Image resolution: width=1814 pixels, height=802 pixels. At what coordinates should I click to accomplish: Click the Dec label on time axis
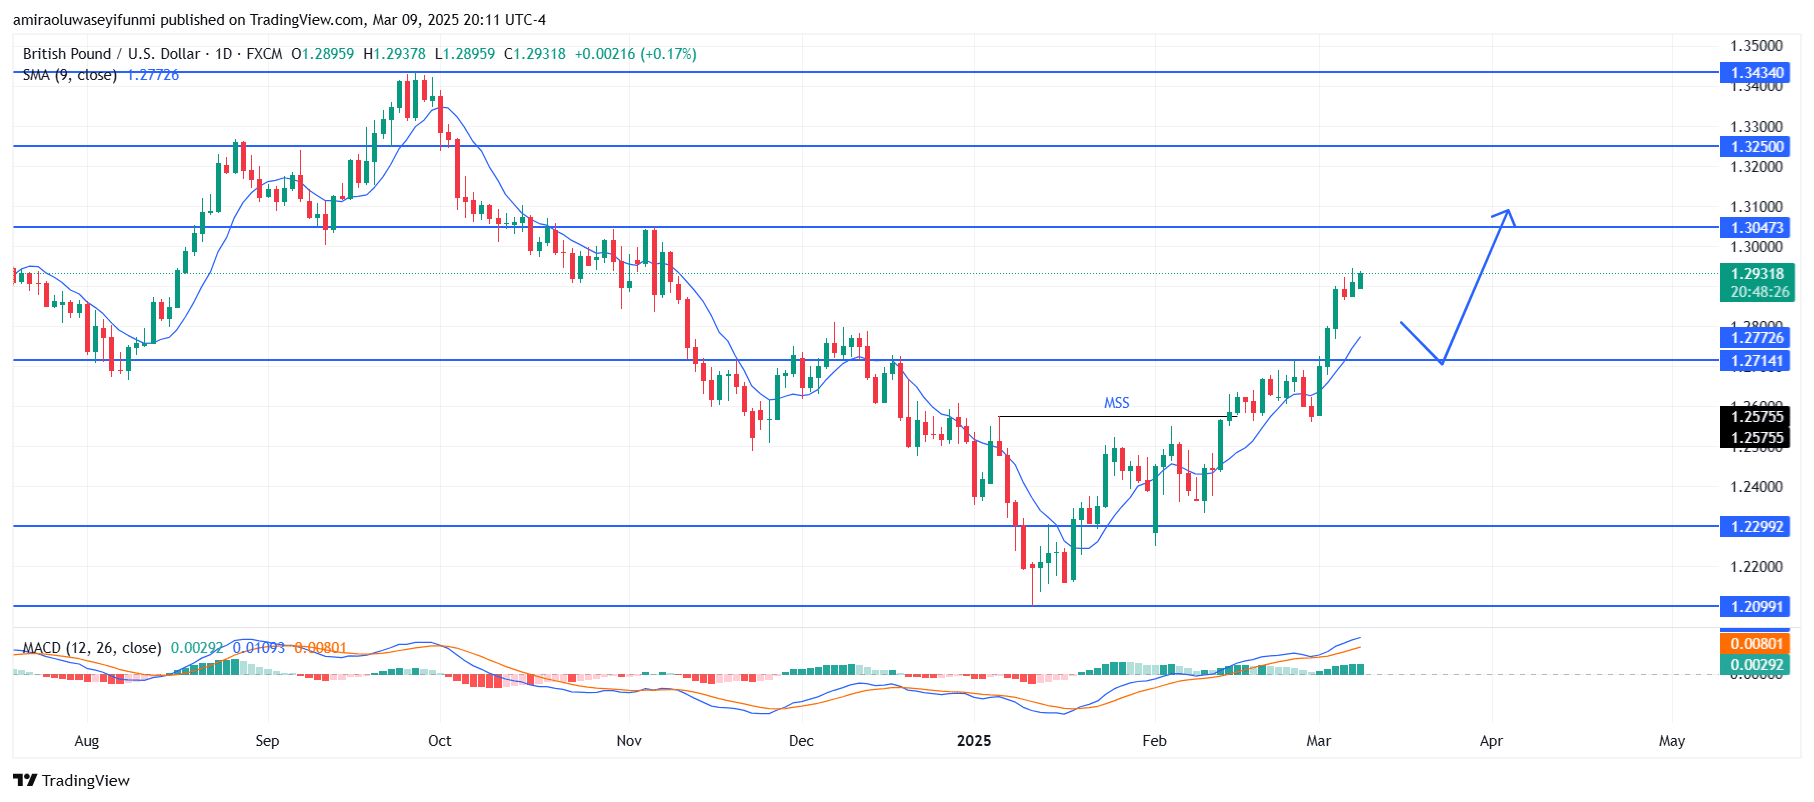(x=801, y=741)
